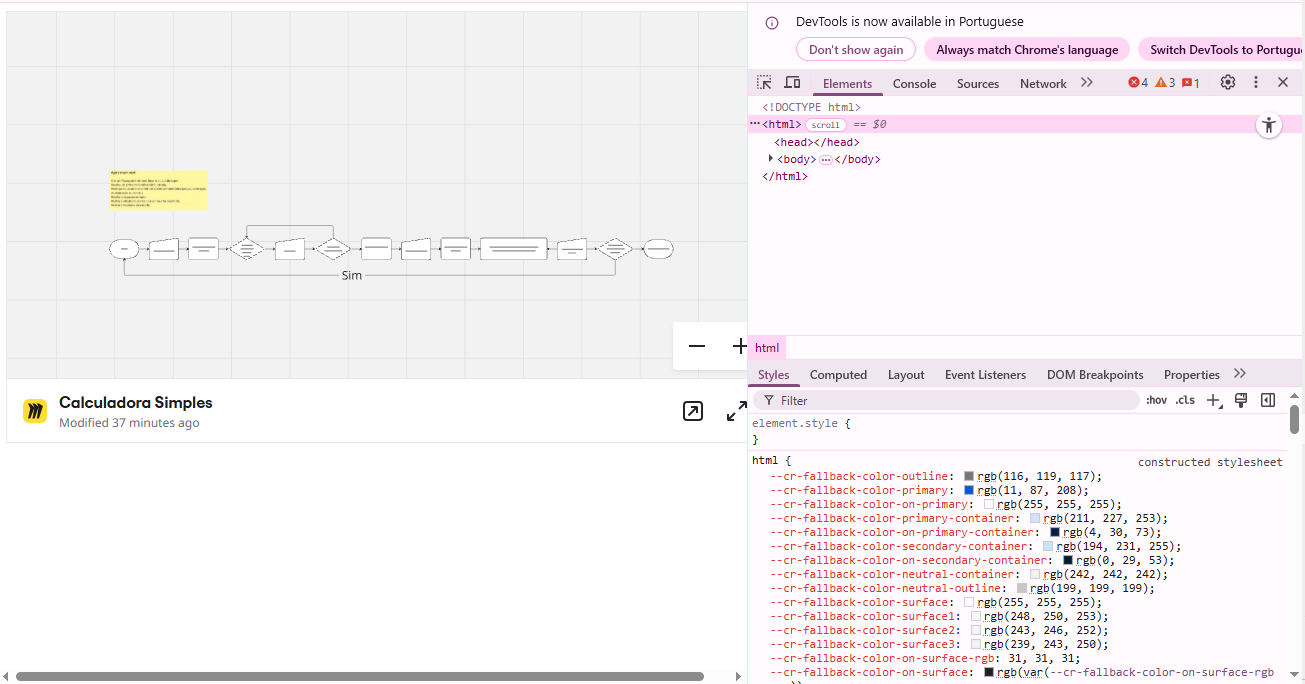Open the DevTools three-dot customize menu
The height and width of the screenshot is (684, 1305).
(1256, 83)
